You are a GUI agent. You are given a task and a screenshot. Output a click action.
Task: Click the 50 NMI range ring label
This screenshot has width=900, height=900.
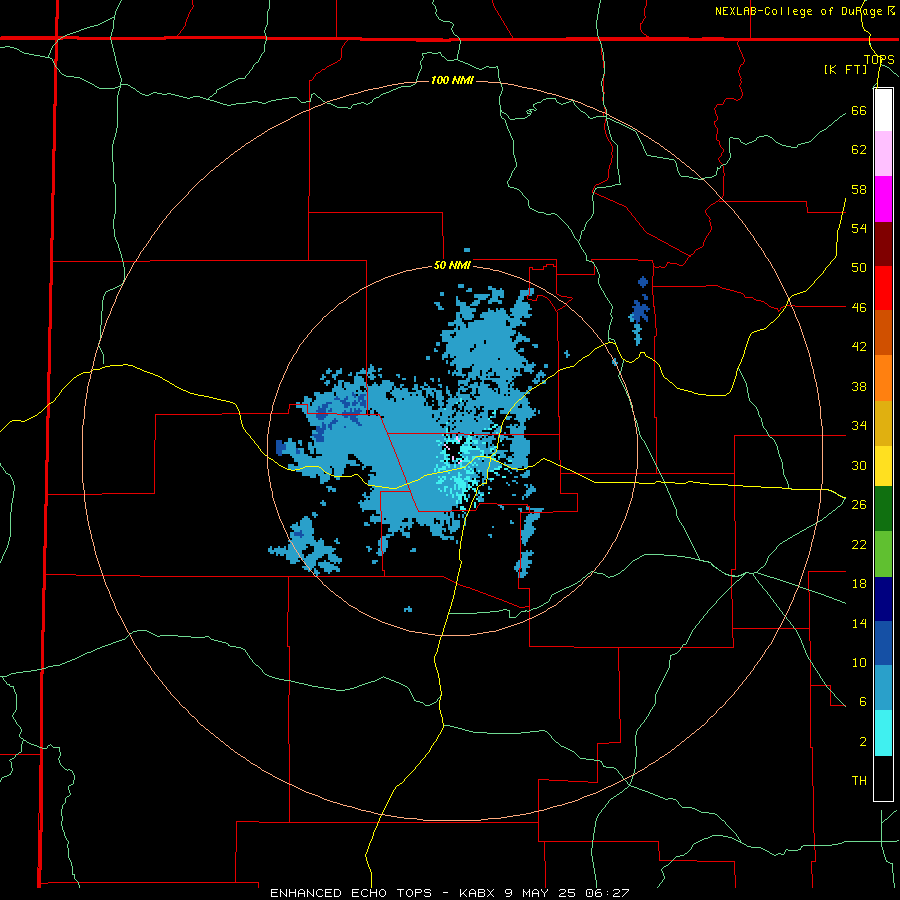tap(452, 265)
